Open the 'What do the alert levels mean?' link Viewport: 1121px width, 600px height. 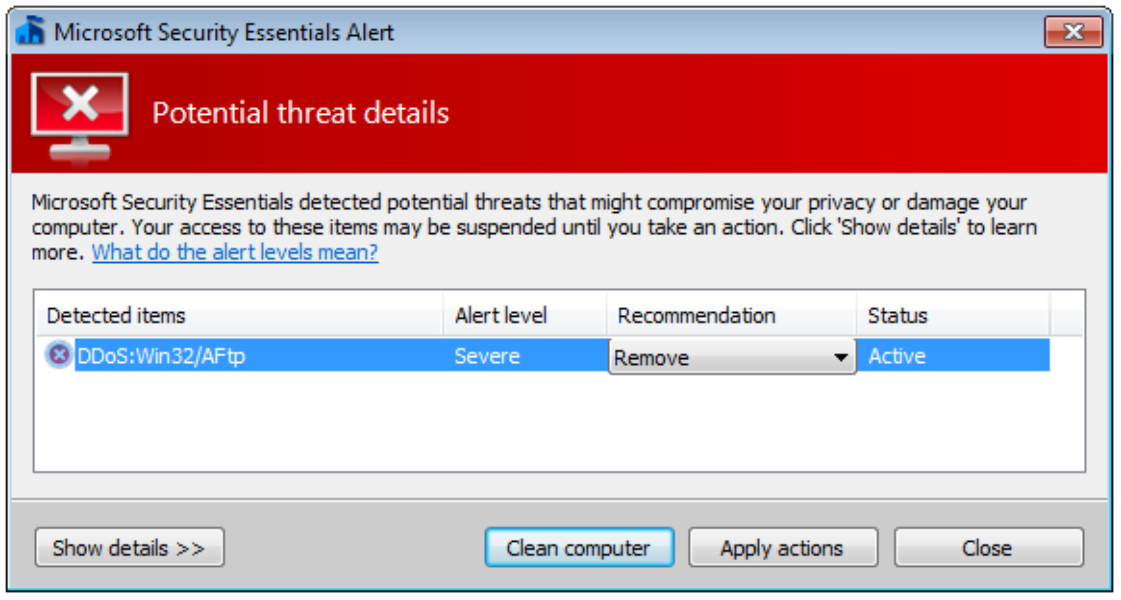pyautogui.click(x=235, y=253)
